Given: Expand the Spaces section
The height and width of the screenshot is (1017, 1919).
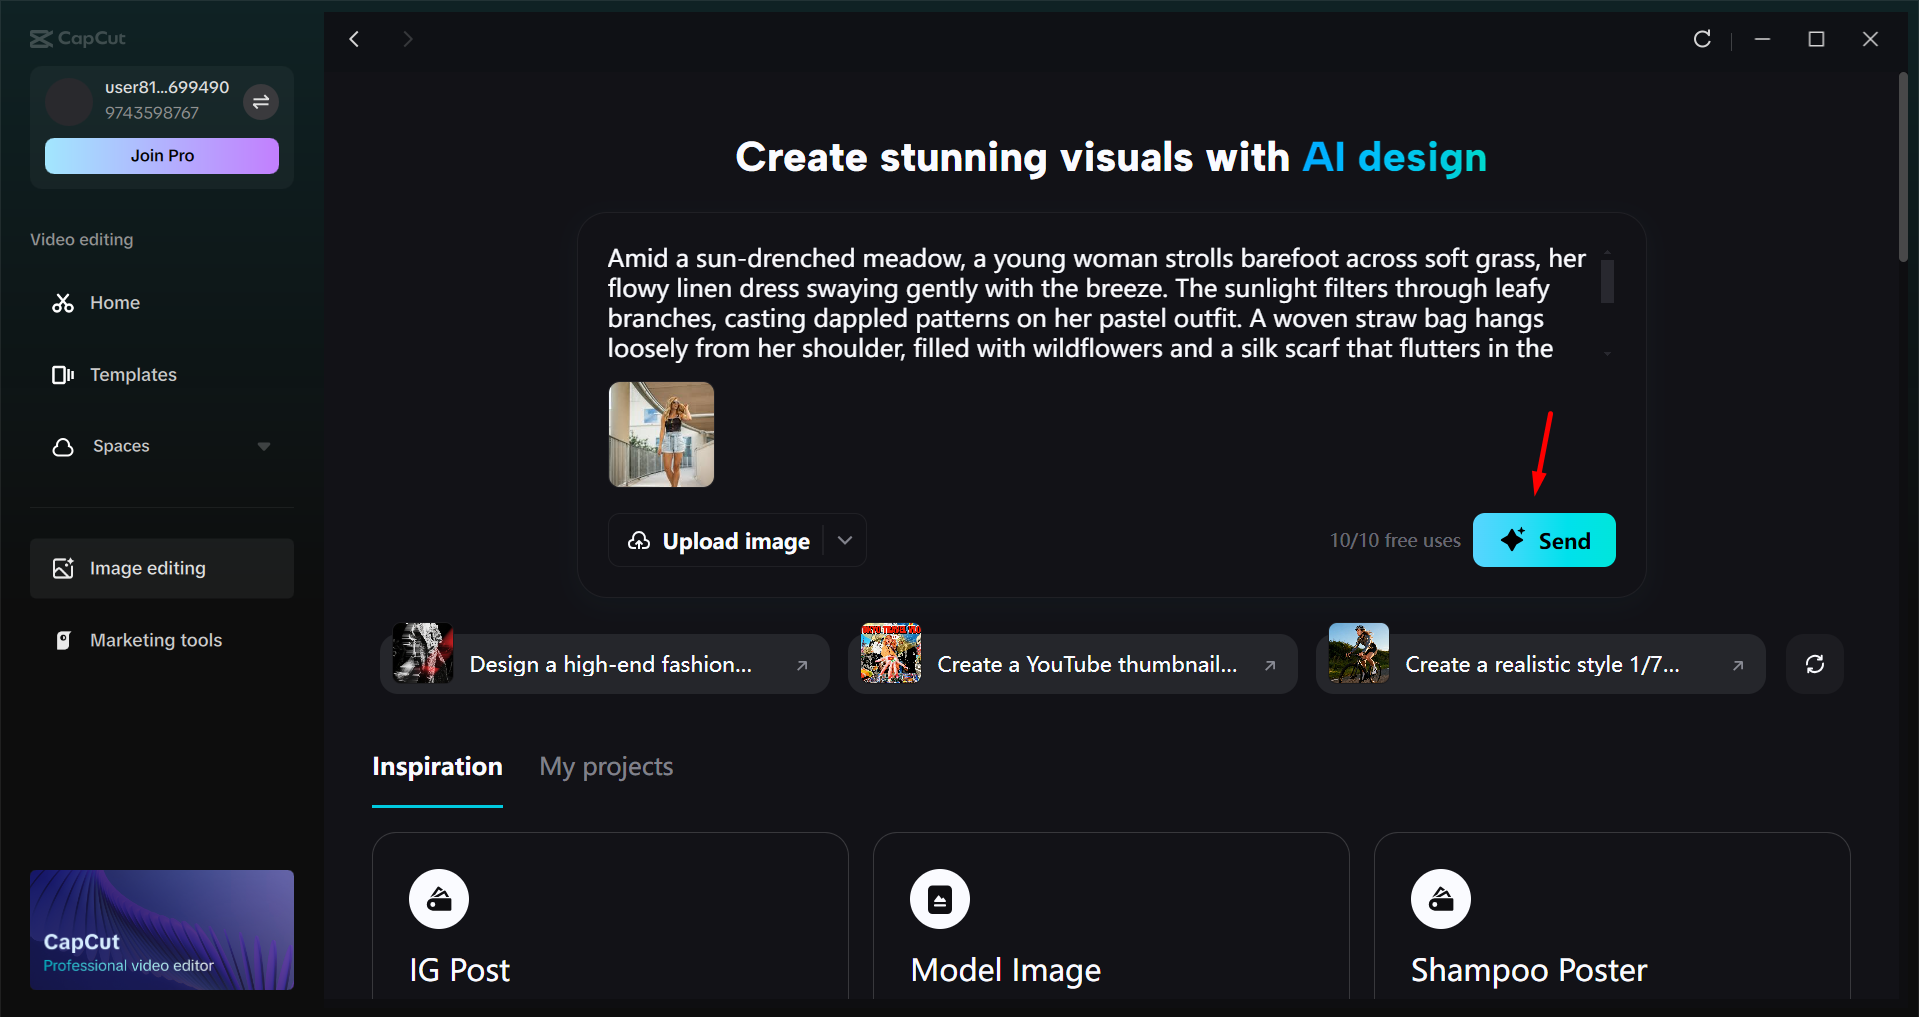Looking at the screenshot, I should point(263,446).
